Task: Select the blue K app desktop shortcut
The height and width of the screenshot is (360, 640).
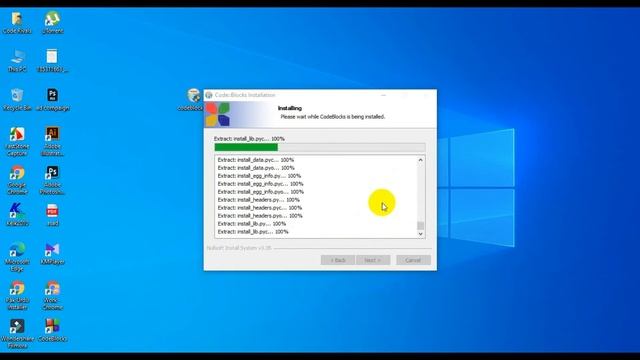Action: click(17, 215)
